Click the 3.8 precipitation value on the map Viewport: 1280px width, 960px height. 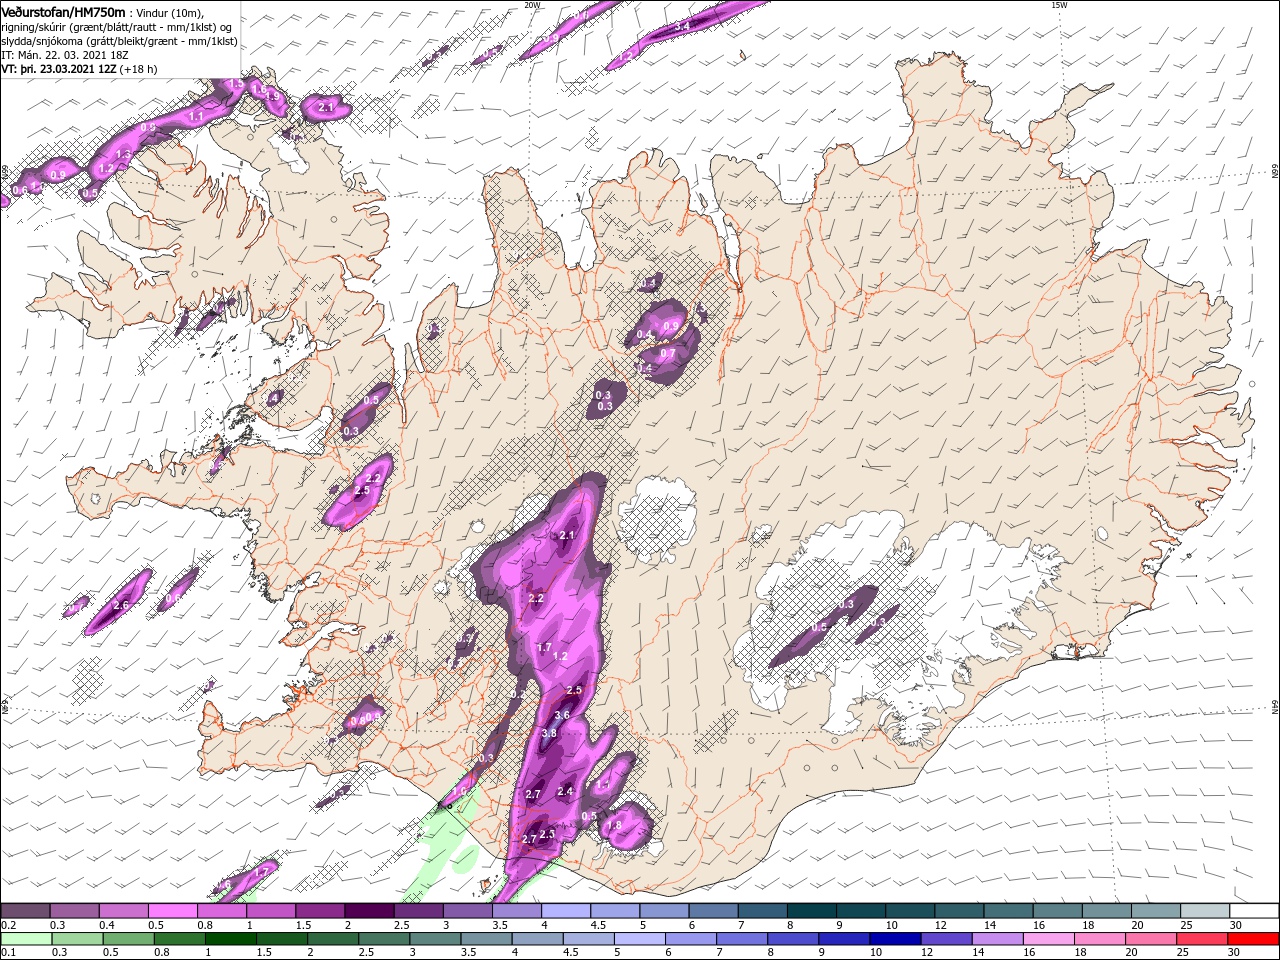point(549,734)
